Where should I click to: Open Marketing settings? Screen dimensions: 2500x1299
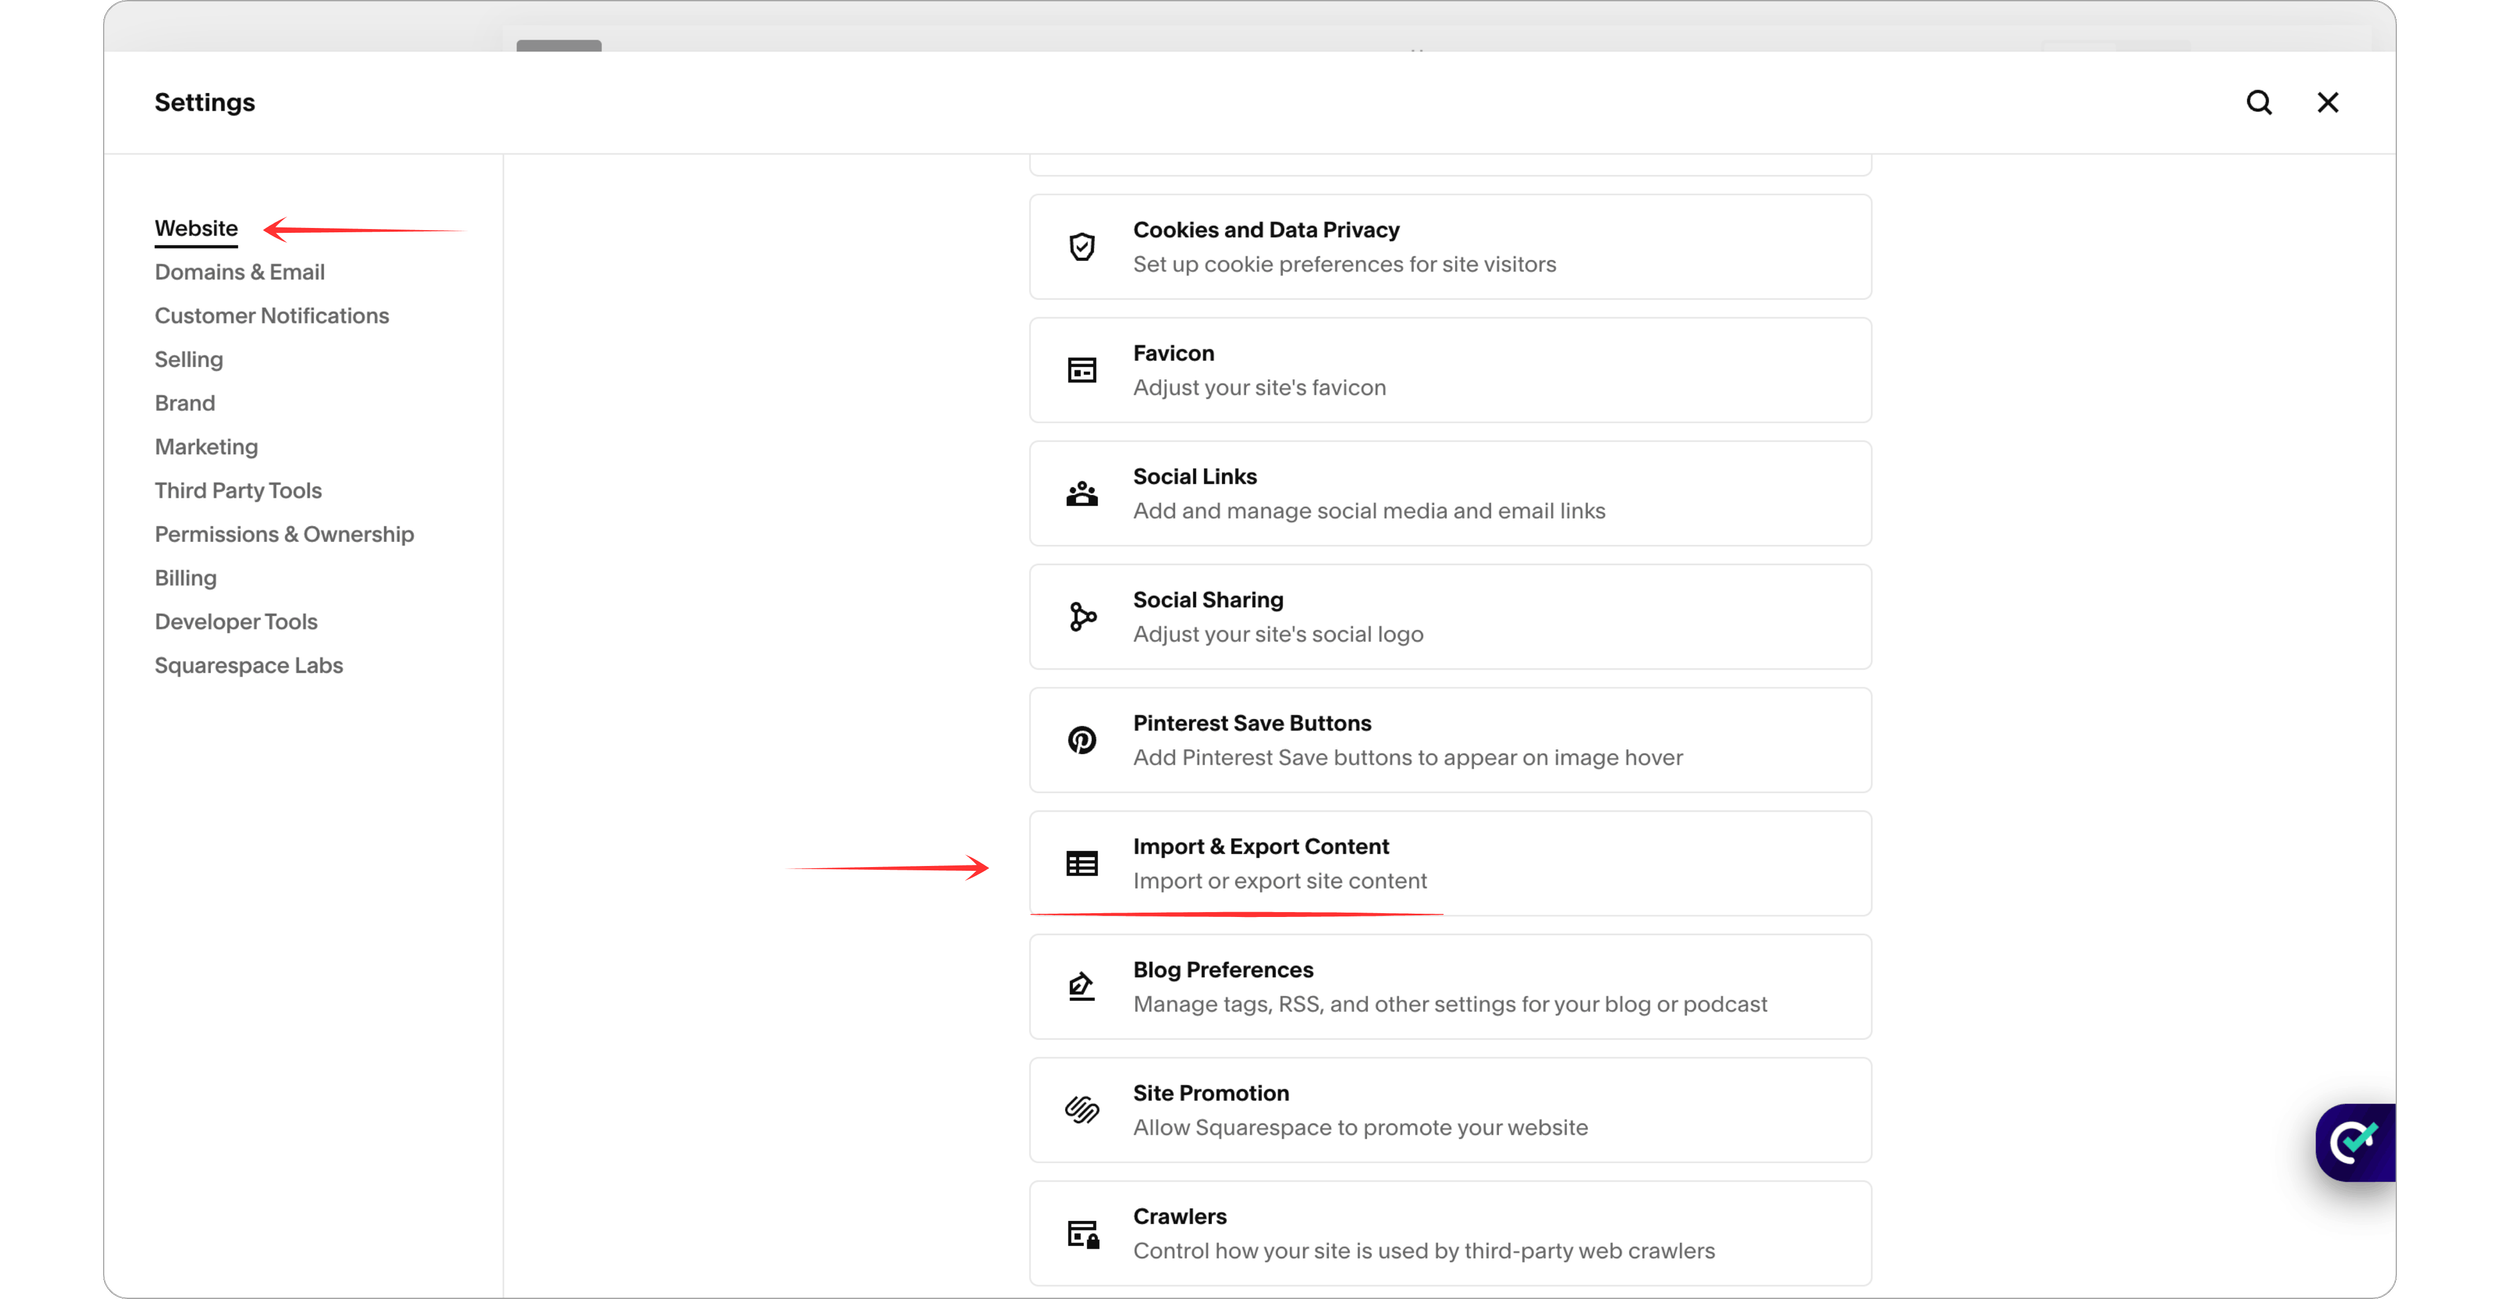(x=206, y=447)
